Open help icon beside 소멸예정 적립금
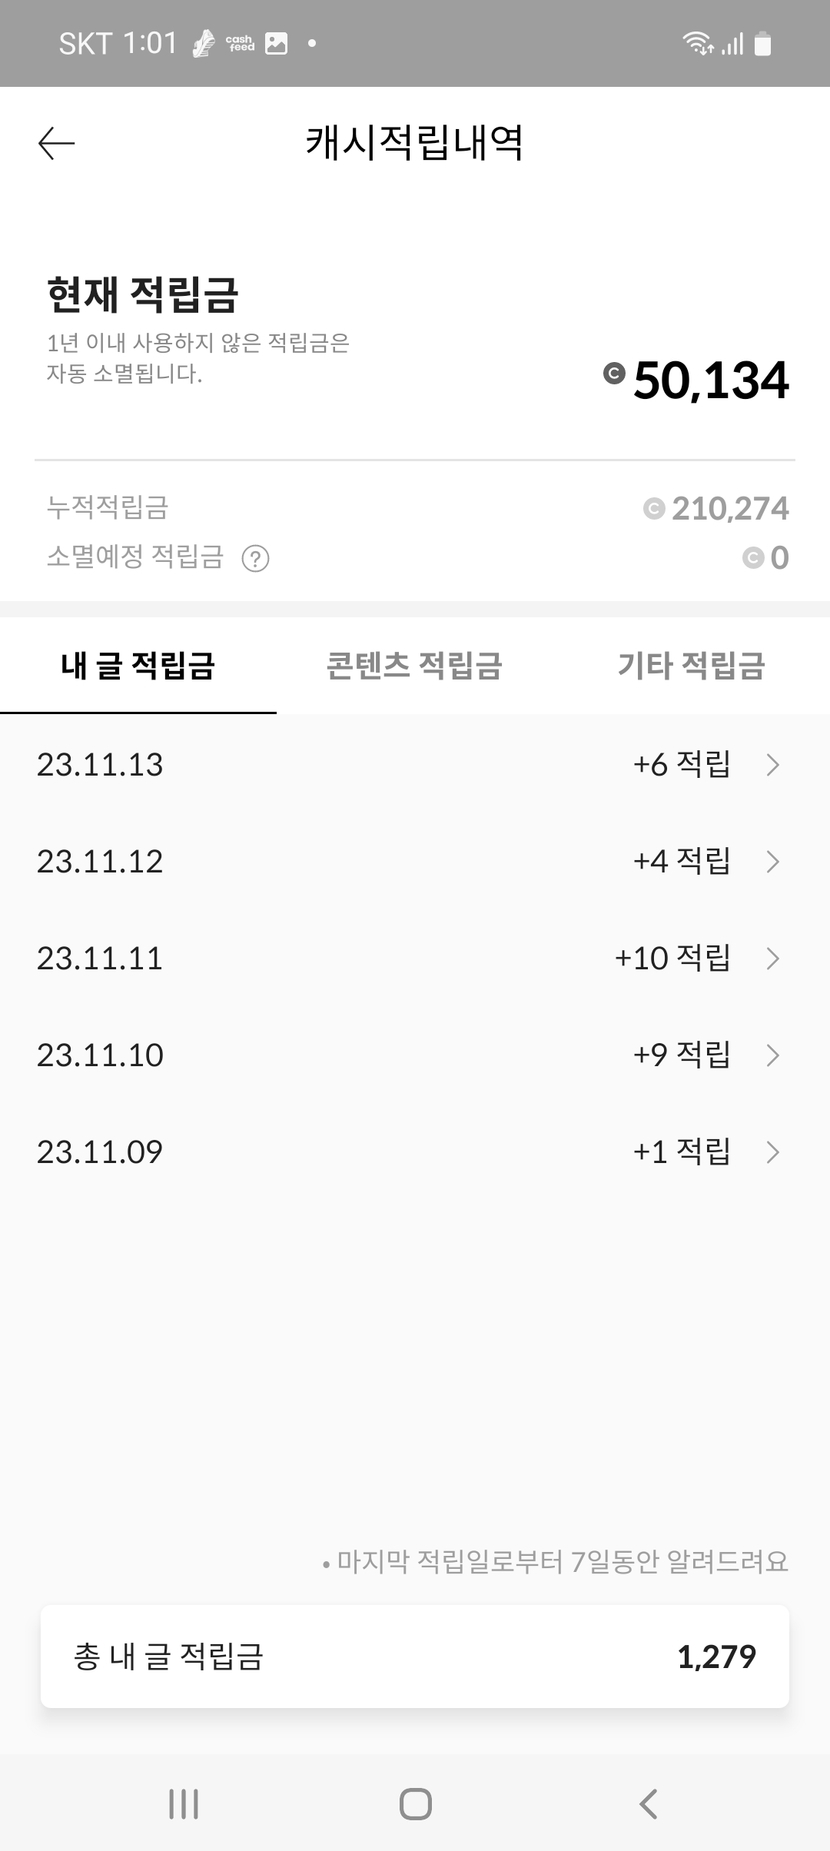This screenshot has height=1851, width=830. [x=256, y=558]
